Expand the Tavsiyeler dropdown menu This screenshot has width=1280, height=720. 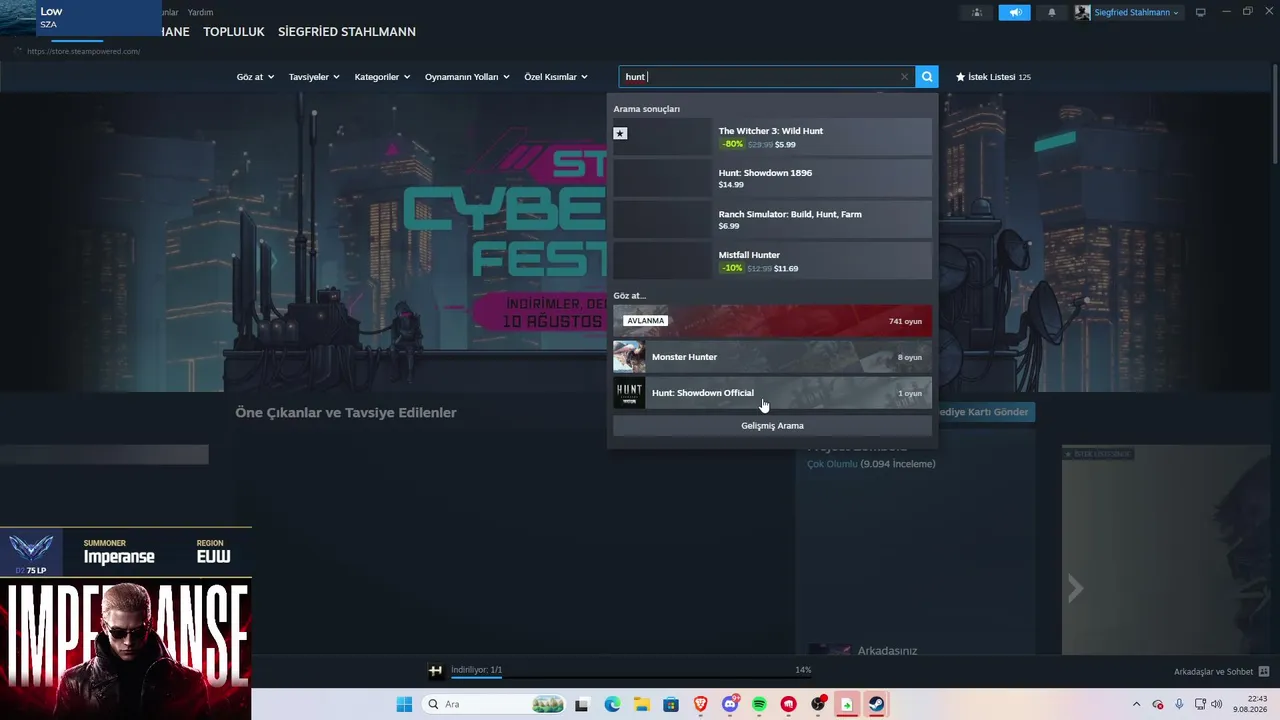tap(314, 77)
